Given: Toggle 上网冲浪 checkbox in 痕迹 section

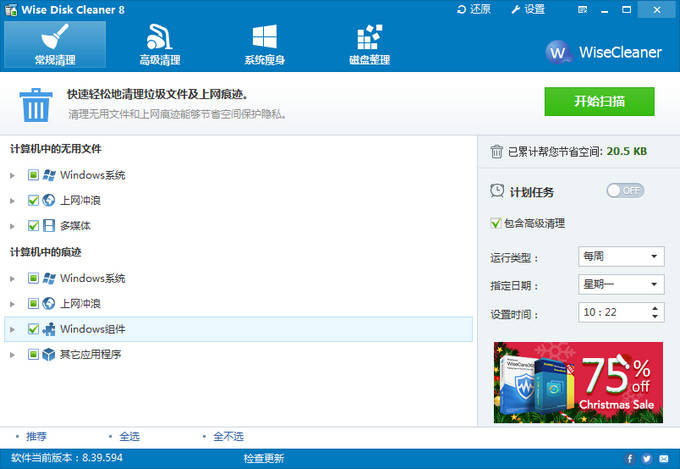Looking at the screenshot, I should (33, 303).
